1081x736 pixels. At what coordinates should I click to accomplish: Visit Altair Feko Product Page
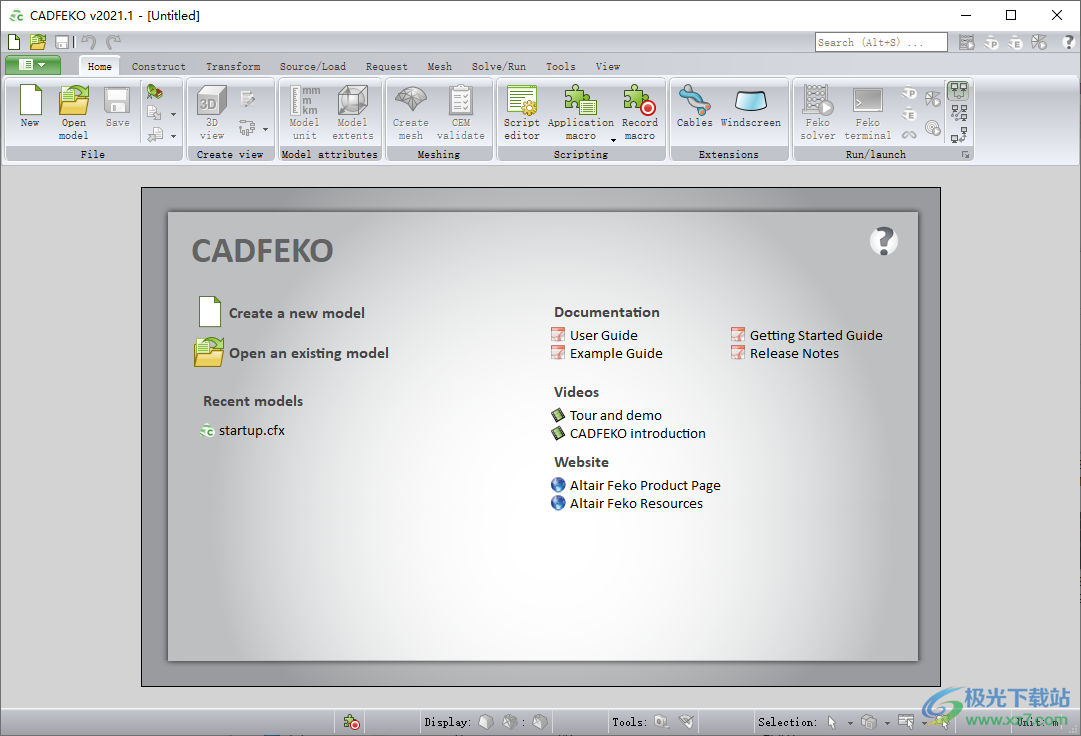[x=636, y=486]
